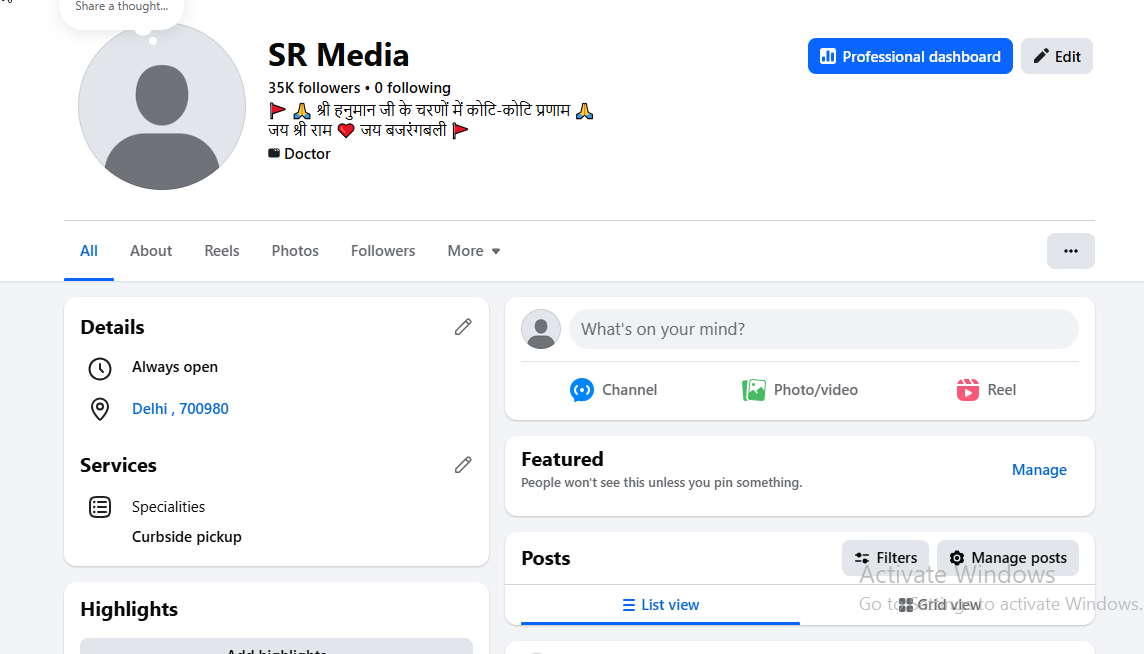
Task: Click the location pin icon
Action: [x=100, y=409]
